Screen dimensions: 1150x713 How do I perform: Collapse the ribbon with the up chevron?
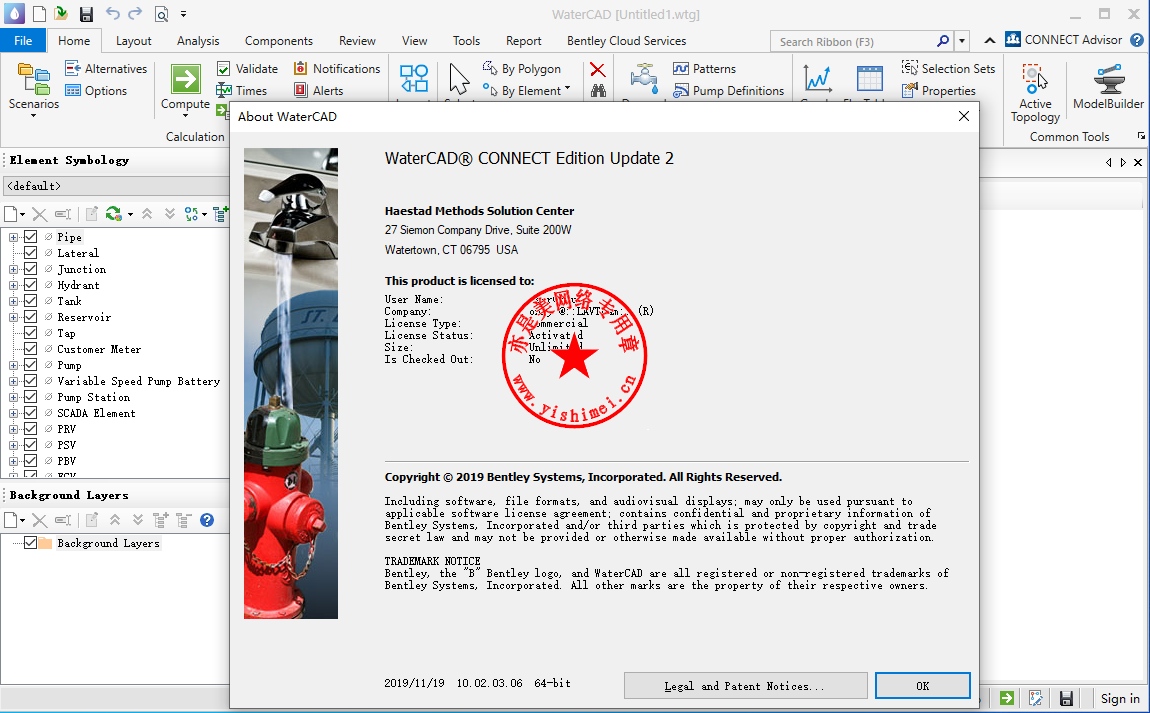pyautogui.click(x=989, y=40)
